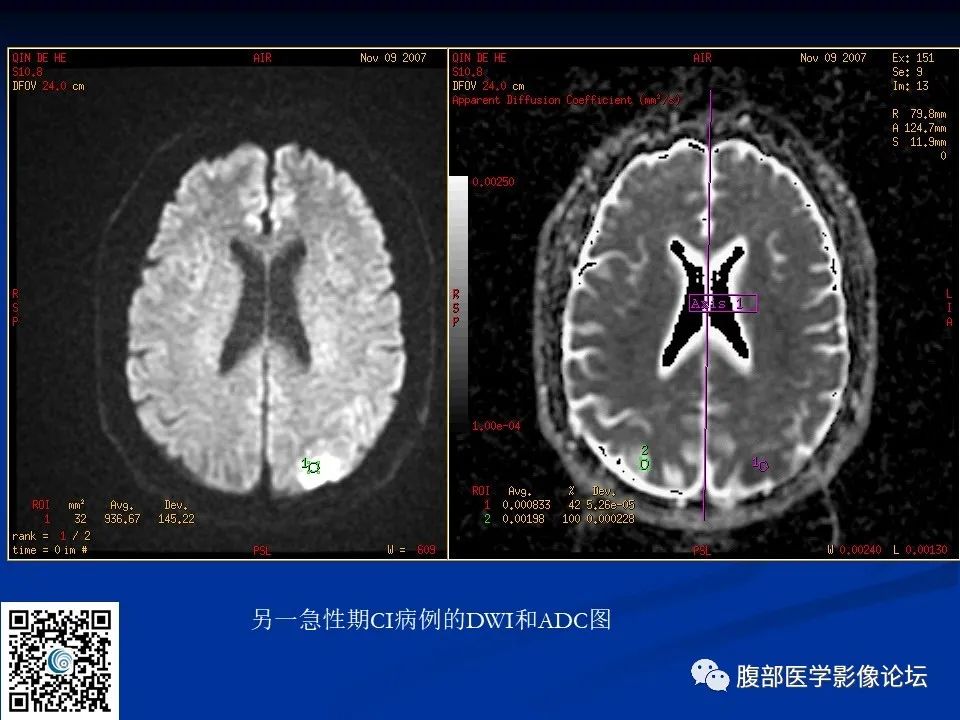This screenshot has height=720, width=960.
Task: Click window width 'W = 609' in DWI panel
Action: (x=411, y=550)
